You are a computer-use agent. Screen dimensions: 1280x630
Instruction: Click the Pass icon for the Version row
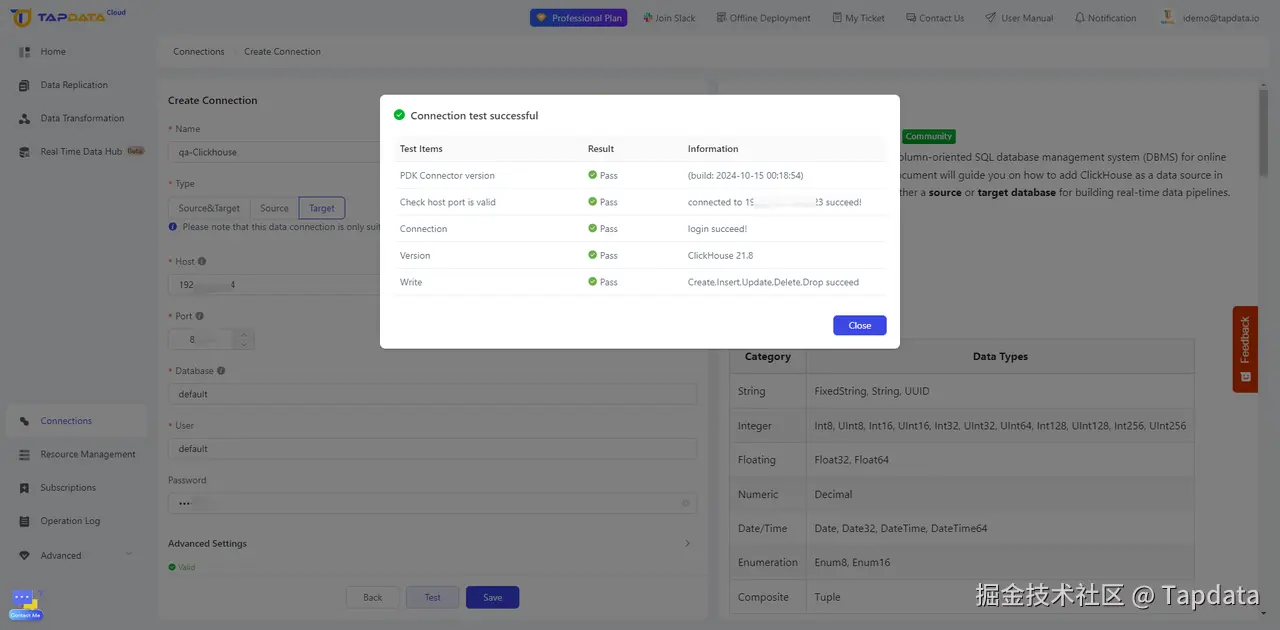click(x=592, y=255)
